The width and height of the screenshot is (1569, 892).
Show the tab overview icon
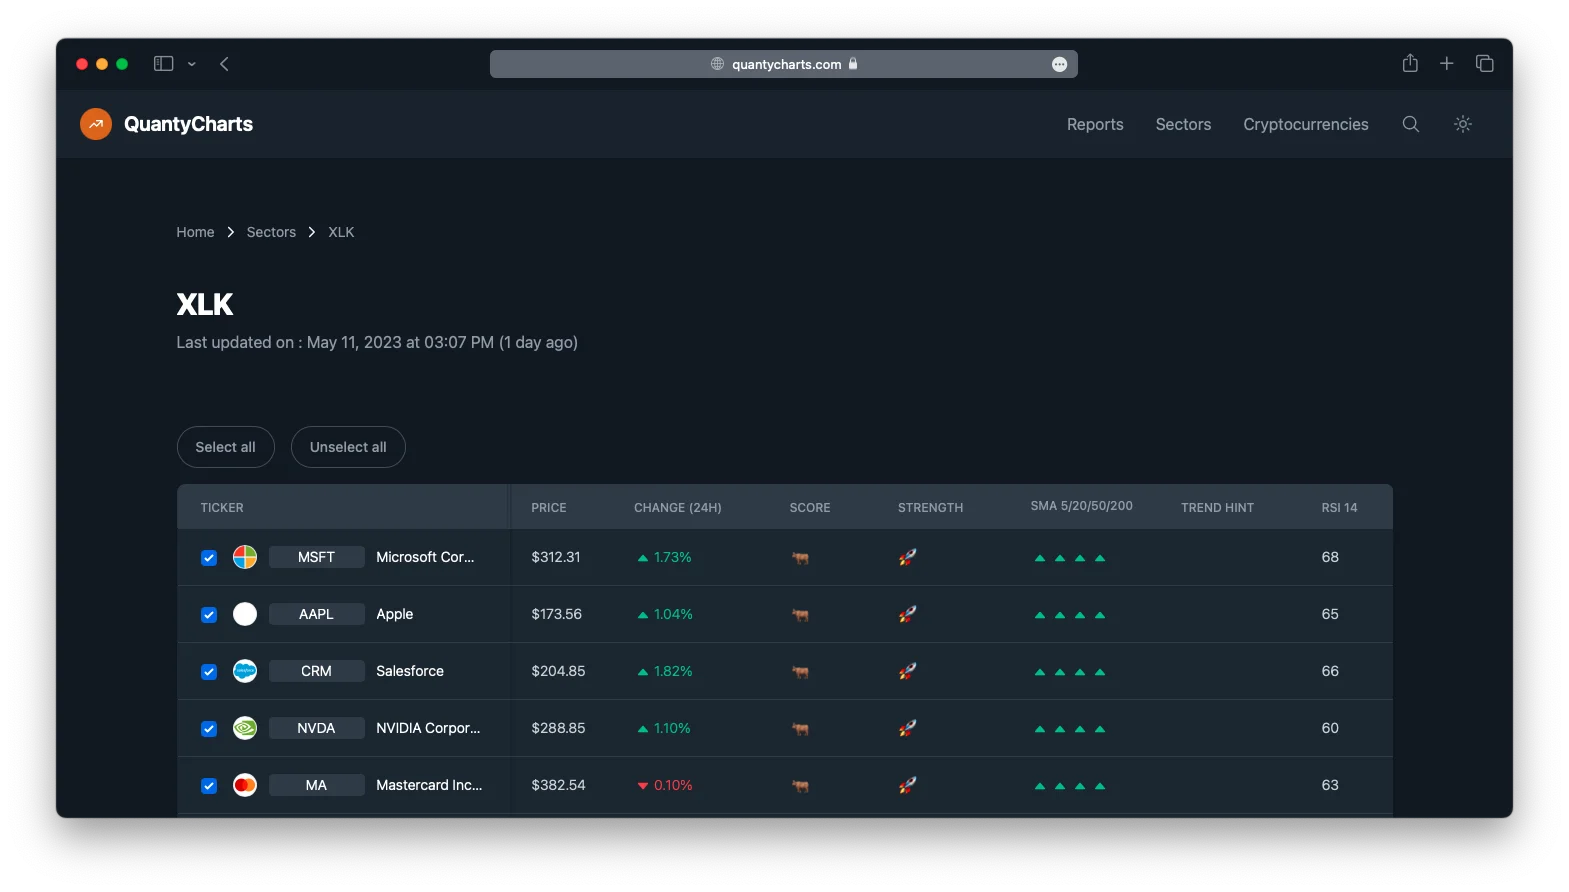coord(1485,64)
